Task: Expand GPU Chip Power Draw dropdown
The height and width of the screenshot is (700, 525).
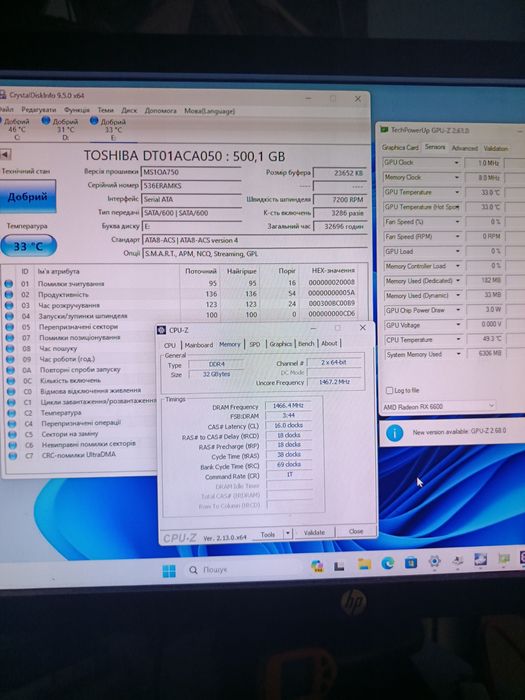Action: pos(458,310)
